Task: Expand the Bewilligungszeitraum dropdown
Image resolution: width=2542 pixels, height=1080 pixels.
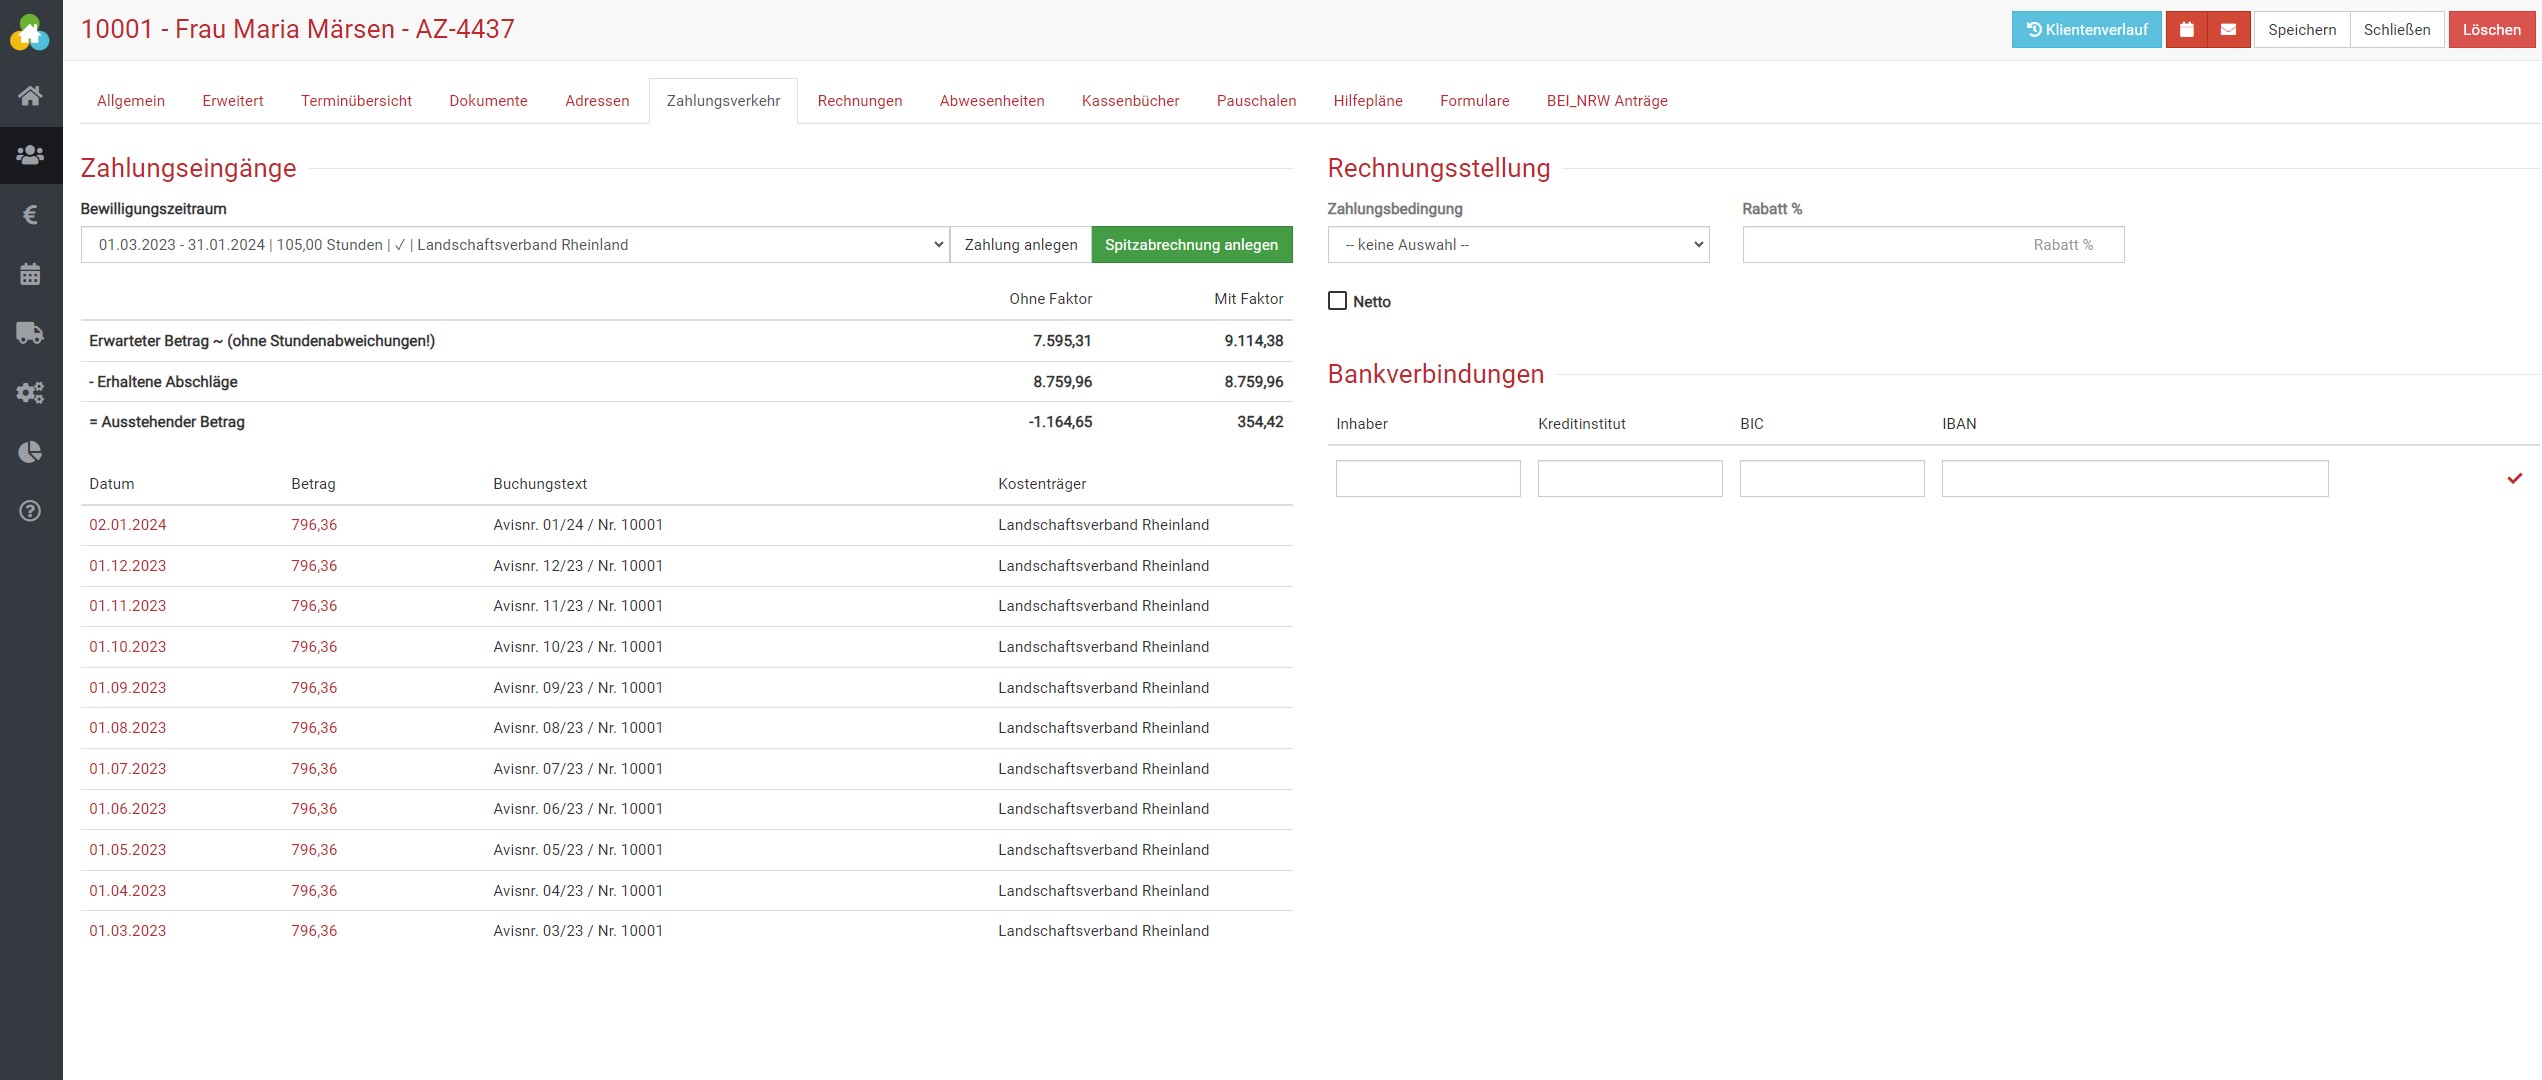Action: click(514, 245)
